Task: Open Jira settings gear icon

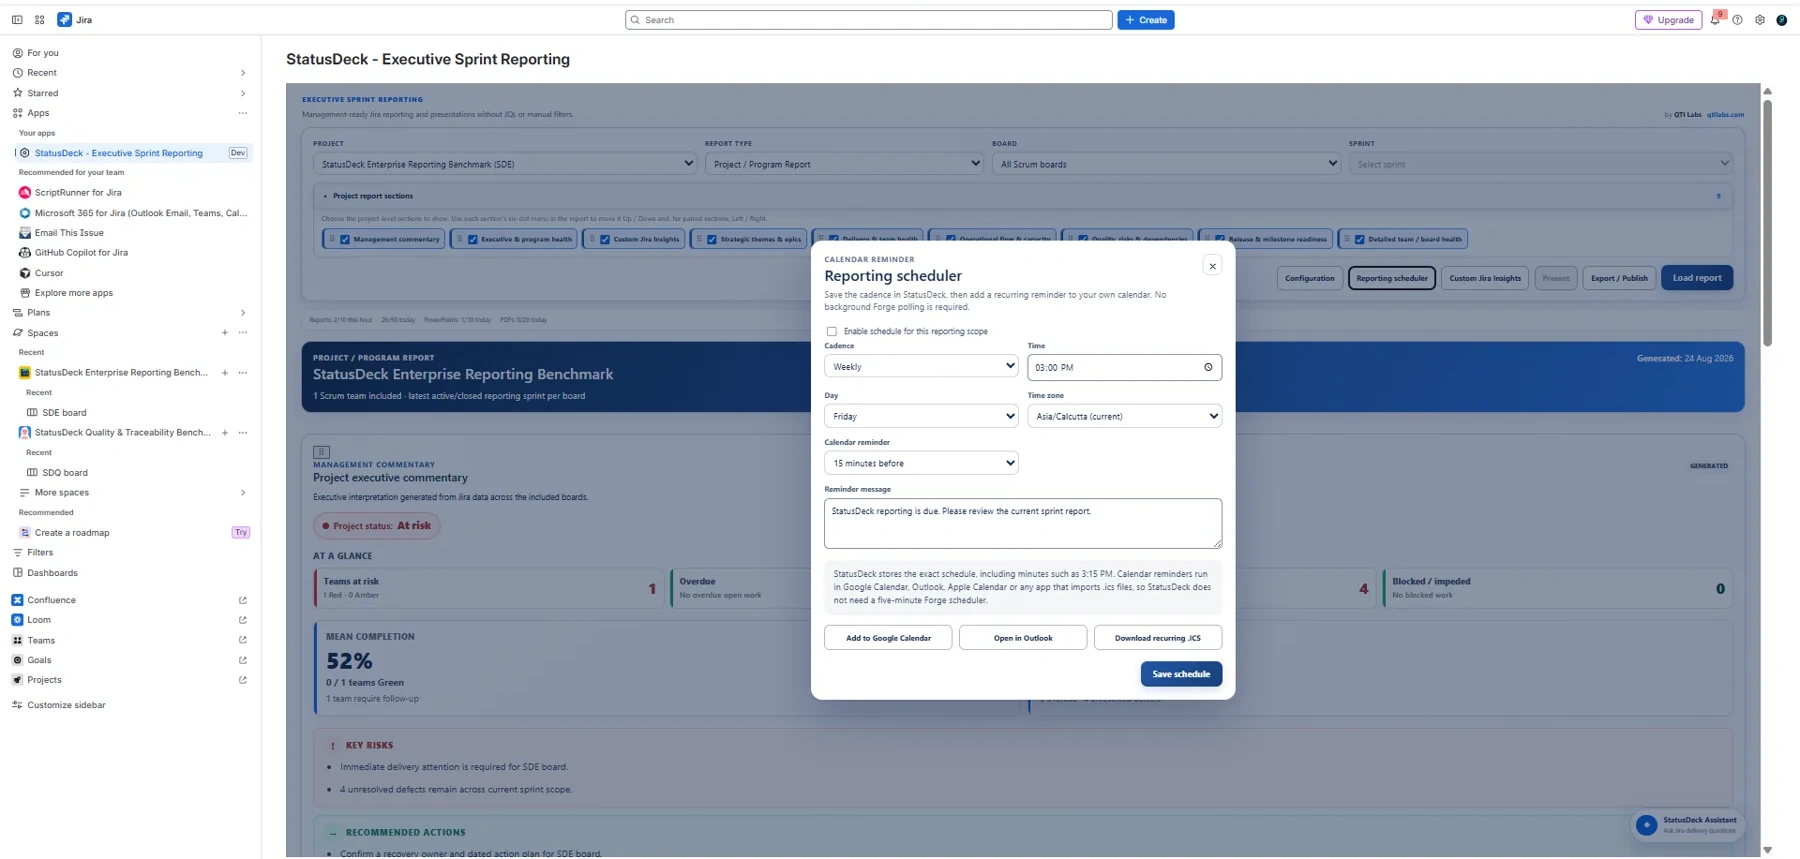Action: pos(1760,20)
